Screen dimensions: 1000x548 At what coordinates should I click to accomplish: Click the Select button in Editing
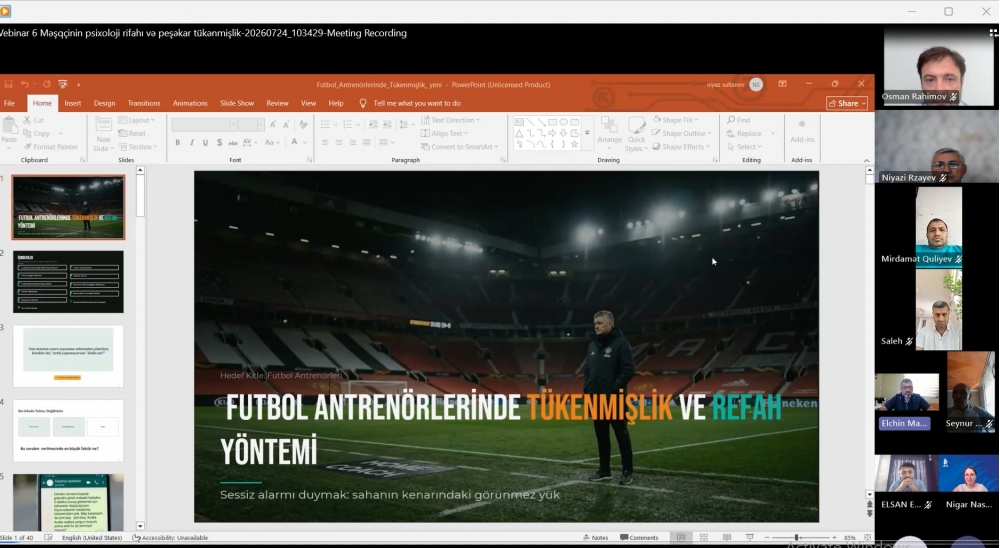746,147
